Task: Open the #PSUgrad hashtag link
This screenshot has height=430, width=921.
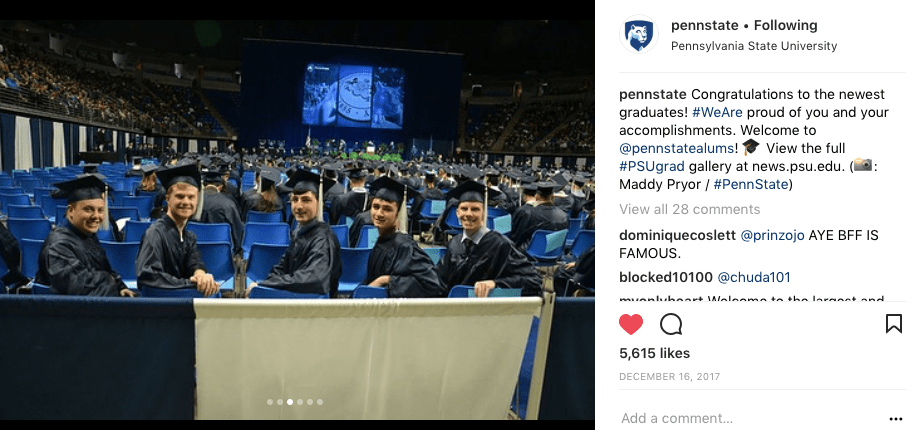Action: [x=651, y=166]
